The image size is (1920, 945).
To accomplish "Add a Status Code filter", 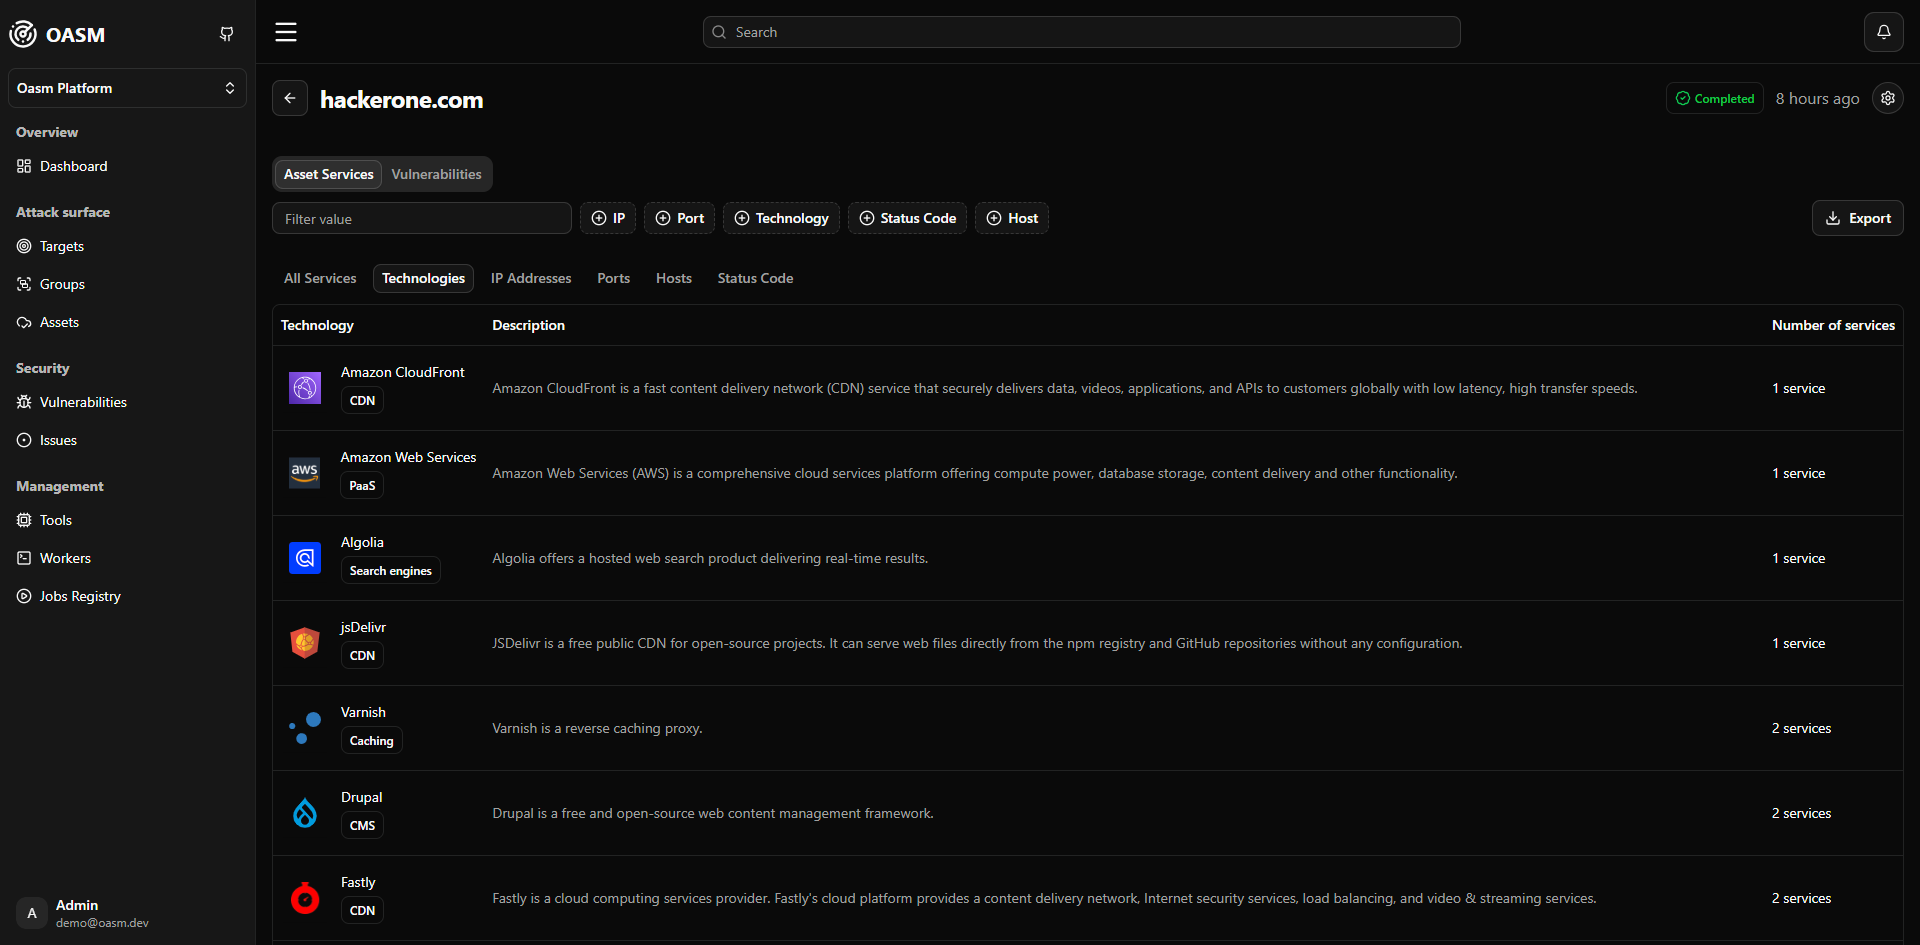I will 908,218.
